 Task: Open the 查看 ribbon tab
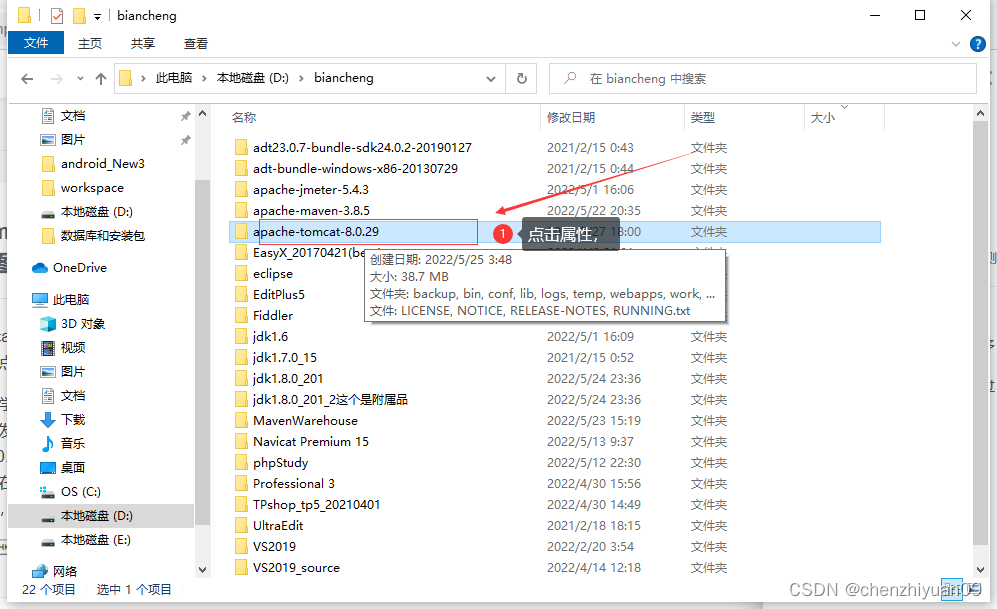[195, 43]
